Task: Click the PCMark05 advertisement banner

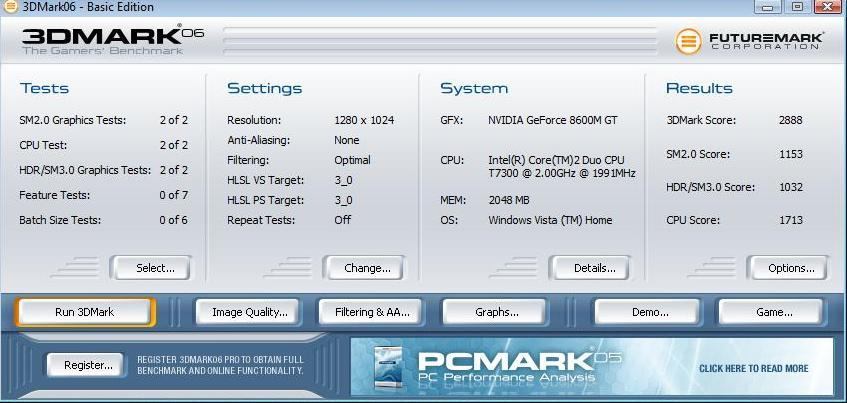Action: pos(592,367)
